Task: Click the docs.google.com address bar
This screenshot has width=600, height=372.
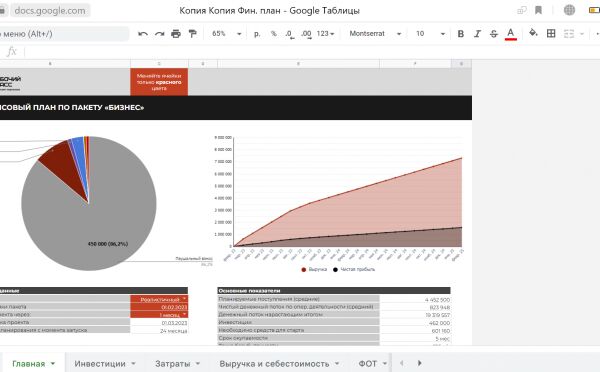Action: click(50, 10)
